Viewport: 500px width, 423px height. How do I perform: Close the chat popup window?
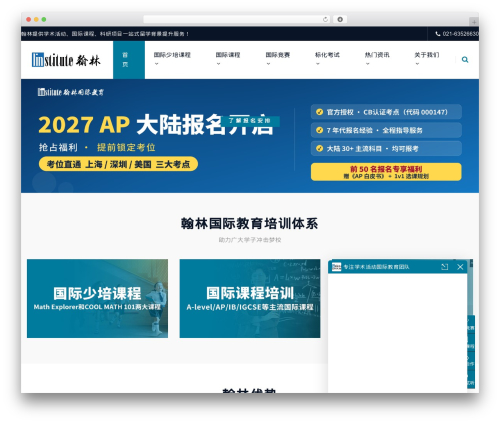tap(460, 267)
